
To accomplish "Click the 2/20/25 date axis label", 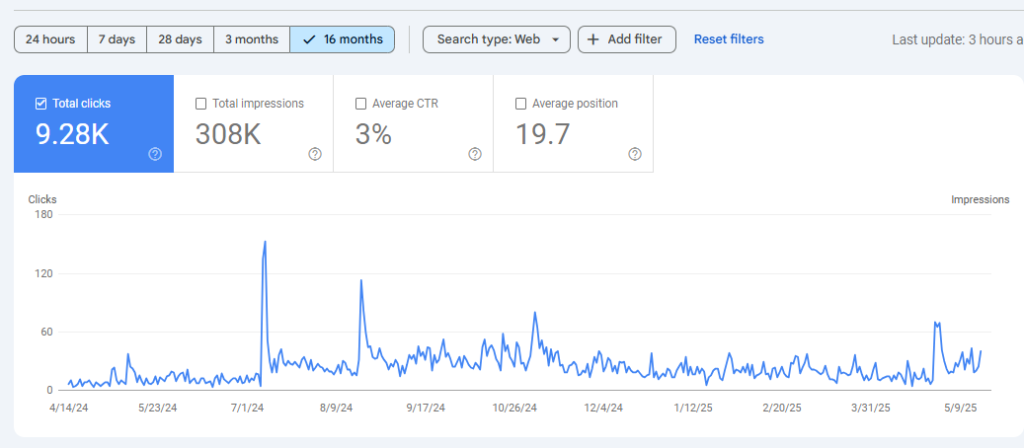I will point(782,408).
